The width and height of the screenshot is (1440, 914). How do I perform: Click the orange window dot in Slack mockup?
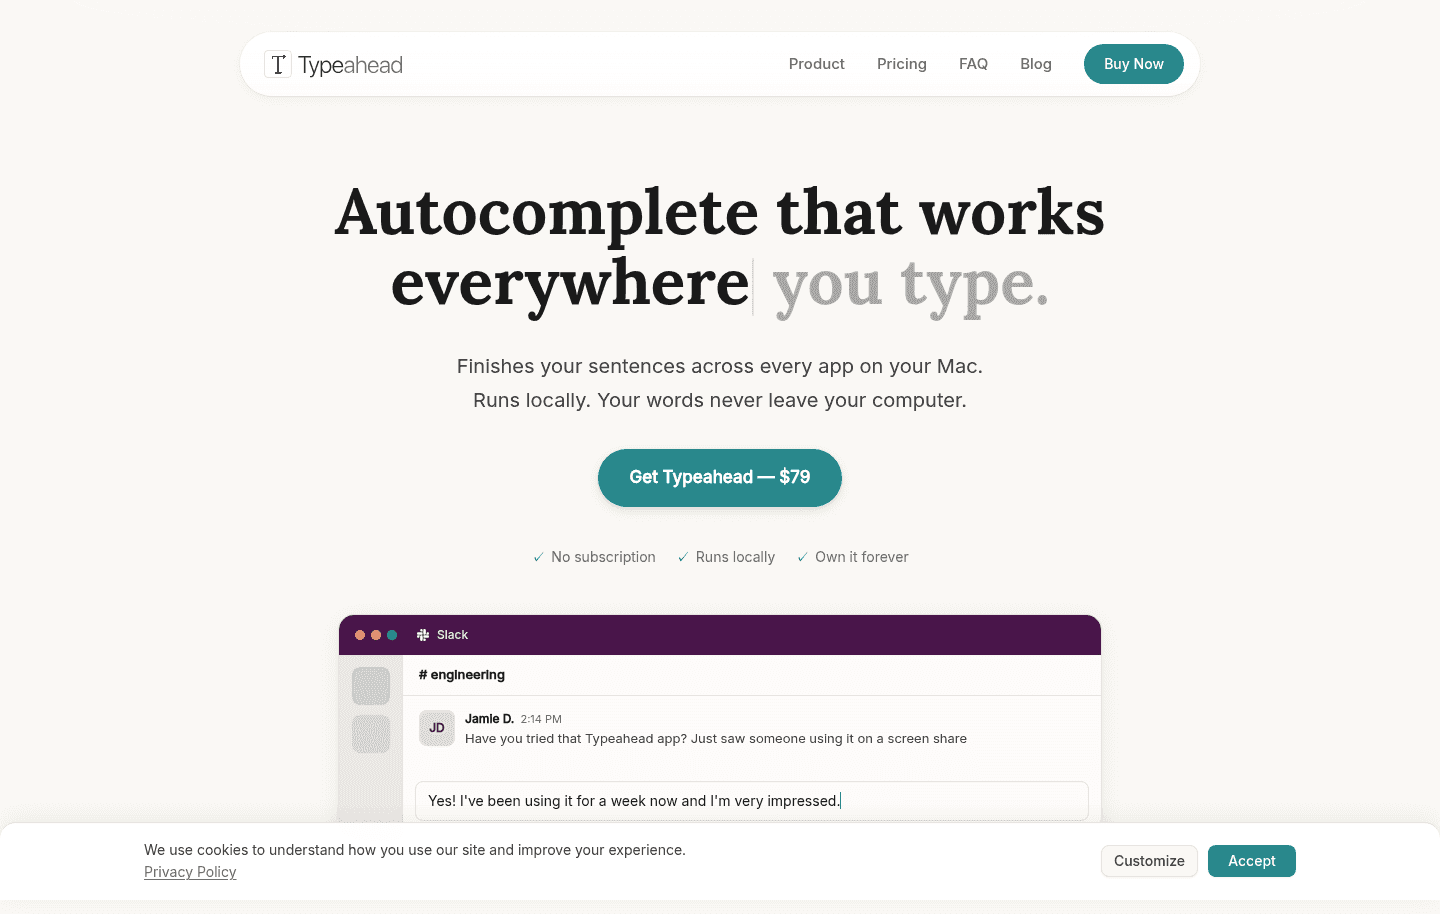point(376,635)
